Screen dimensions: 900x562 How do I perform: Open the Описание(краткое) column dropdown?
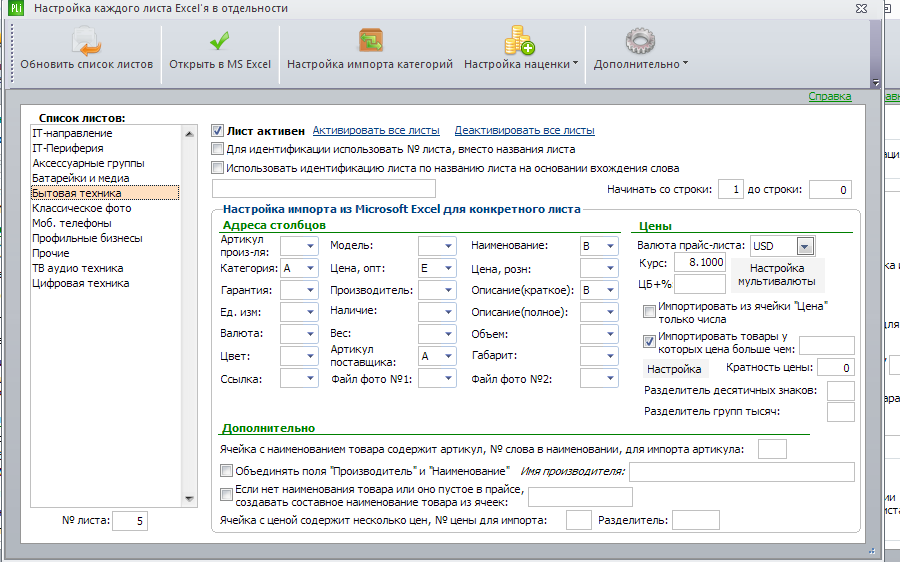click(610, 290)
